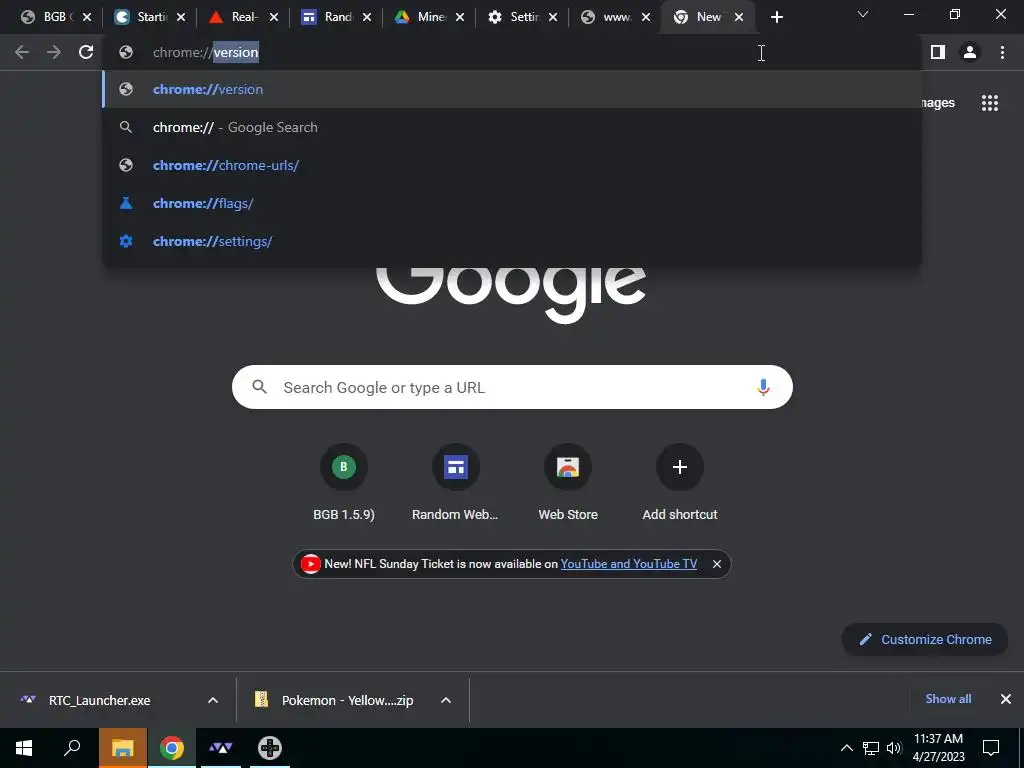Select chrome://version suggestion

click(512, 89)
